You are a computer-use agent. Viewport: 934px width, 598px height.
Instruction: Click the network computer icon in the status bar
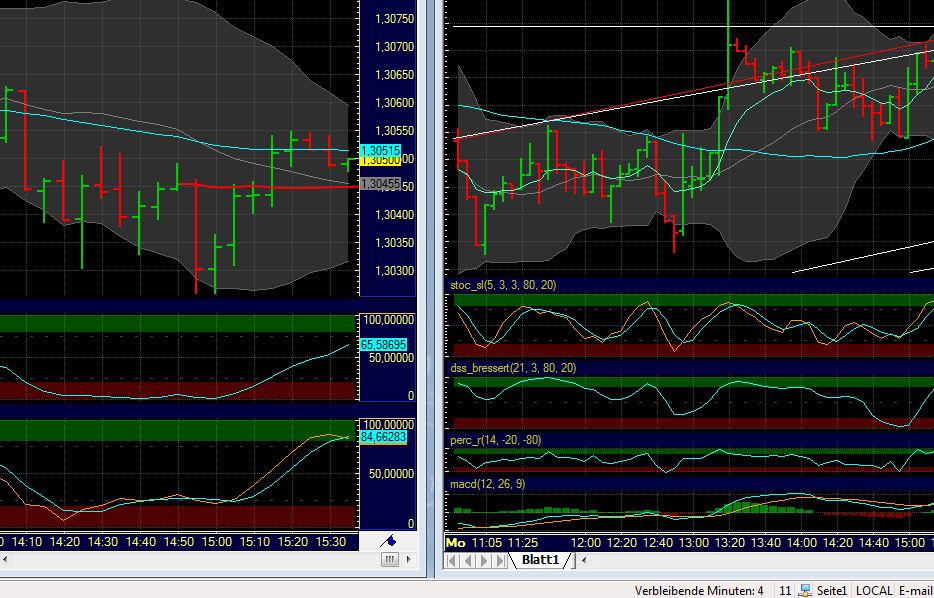805,590
